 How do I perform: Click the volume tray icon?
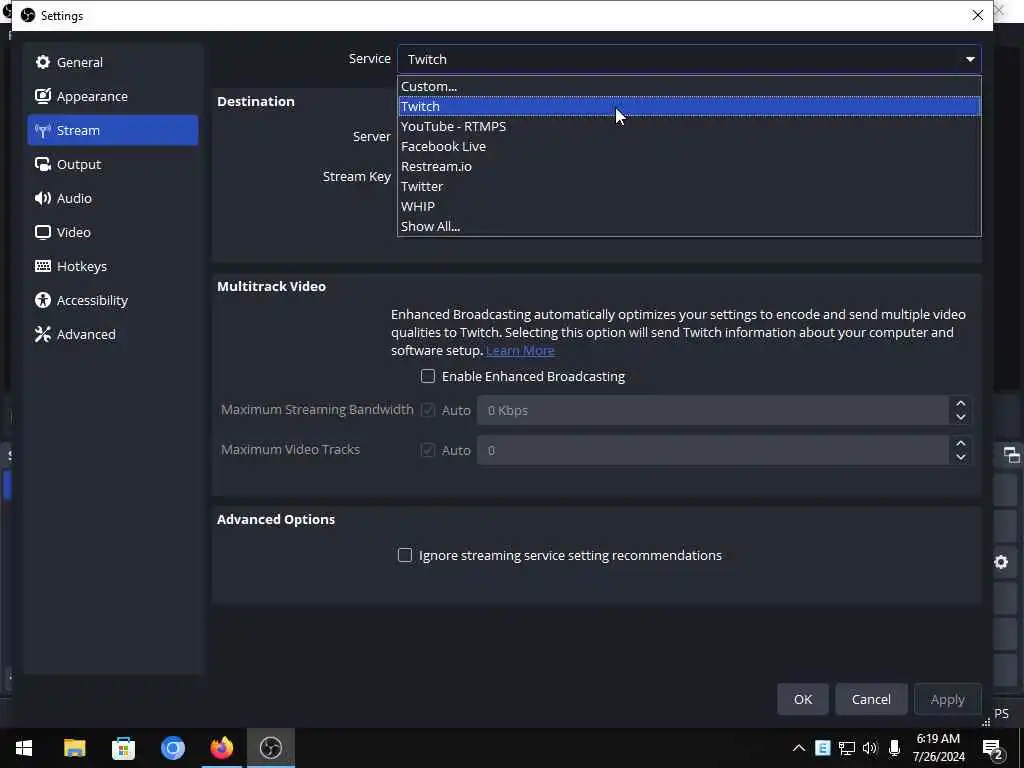[x=870, y=748]
